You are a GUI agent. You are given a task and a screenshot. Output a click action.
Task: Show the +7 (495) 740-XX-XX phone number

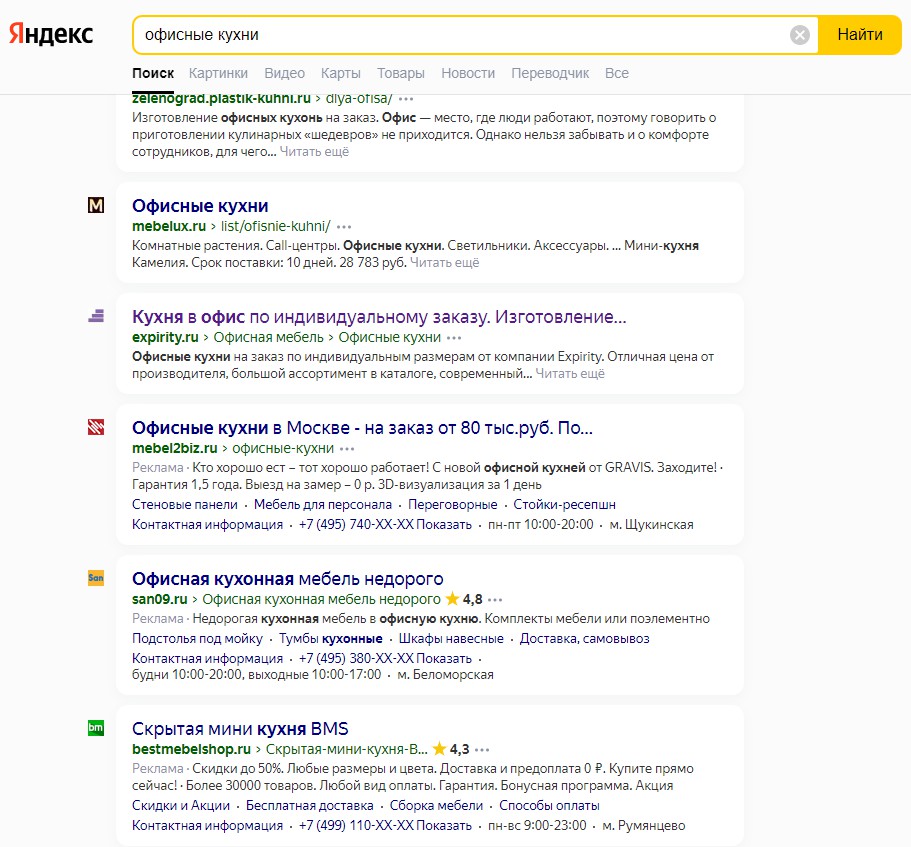click(x=385, y=525)
